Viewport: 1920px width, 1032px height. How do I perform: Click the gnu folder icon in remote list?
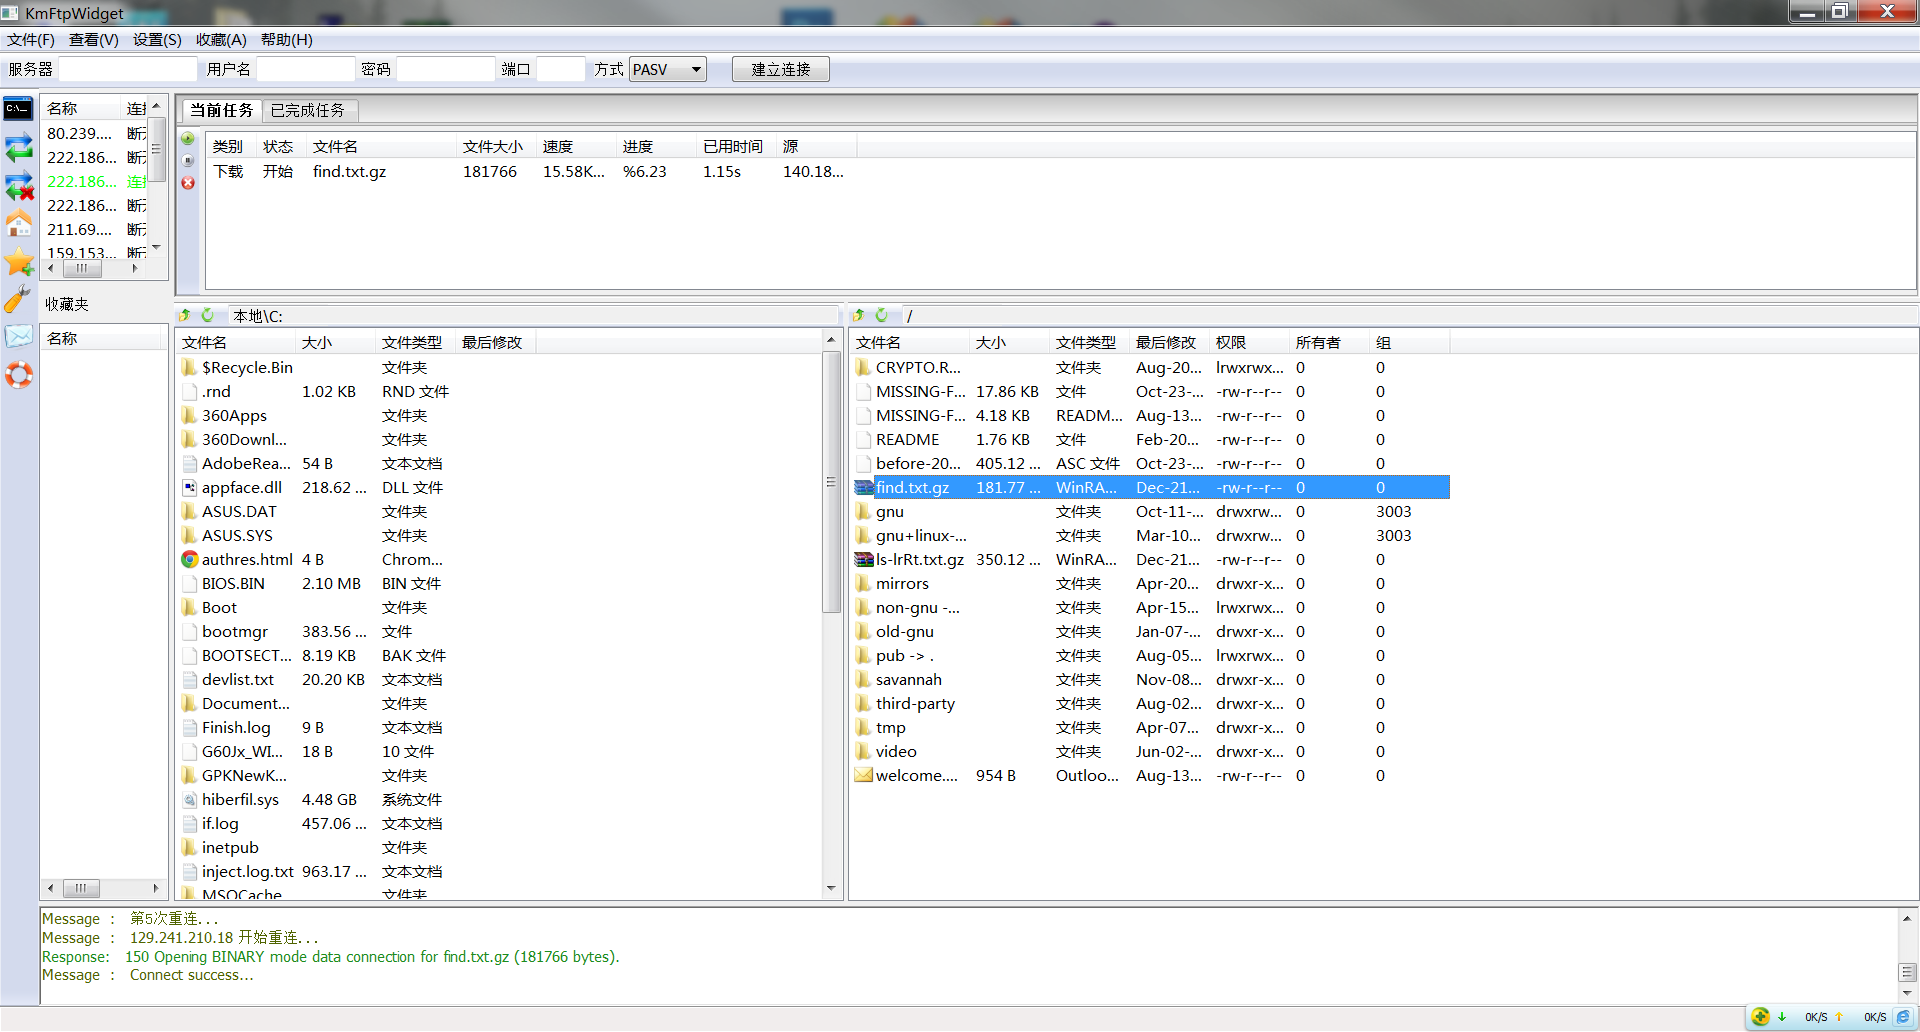[x=864, y=512]
